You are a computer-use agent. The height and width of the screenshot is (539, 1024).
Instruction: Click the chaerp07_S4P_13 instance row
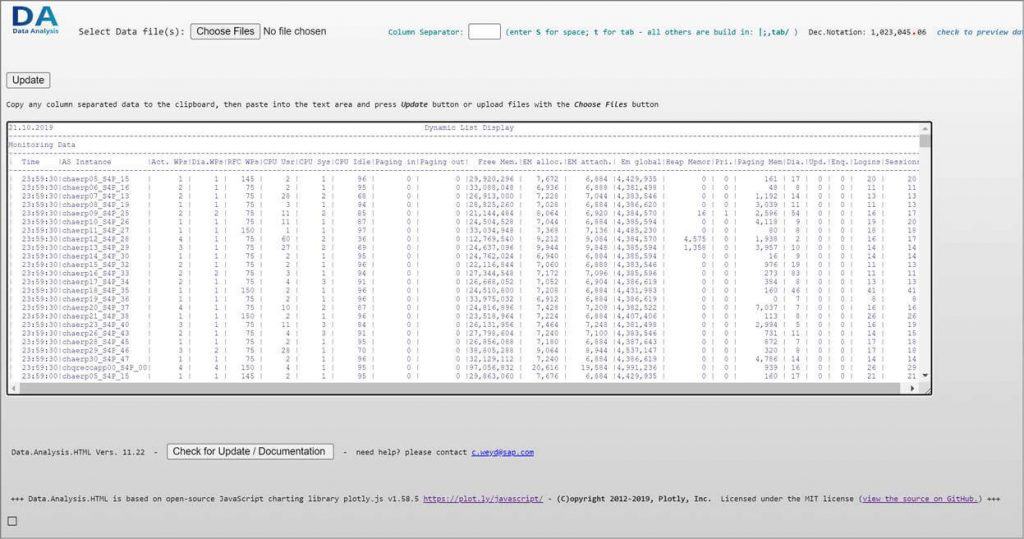pos(463,196)
